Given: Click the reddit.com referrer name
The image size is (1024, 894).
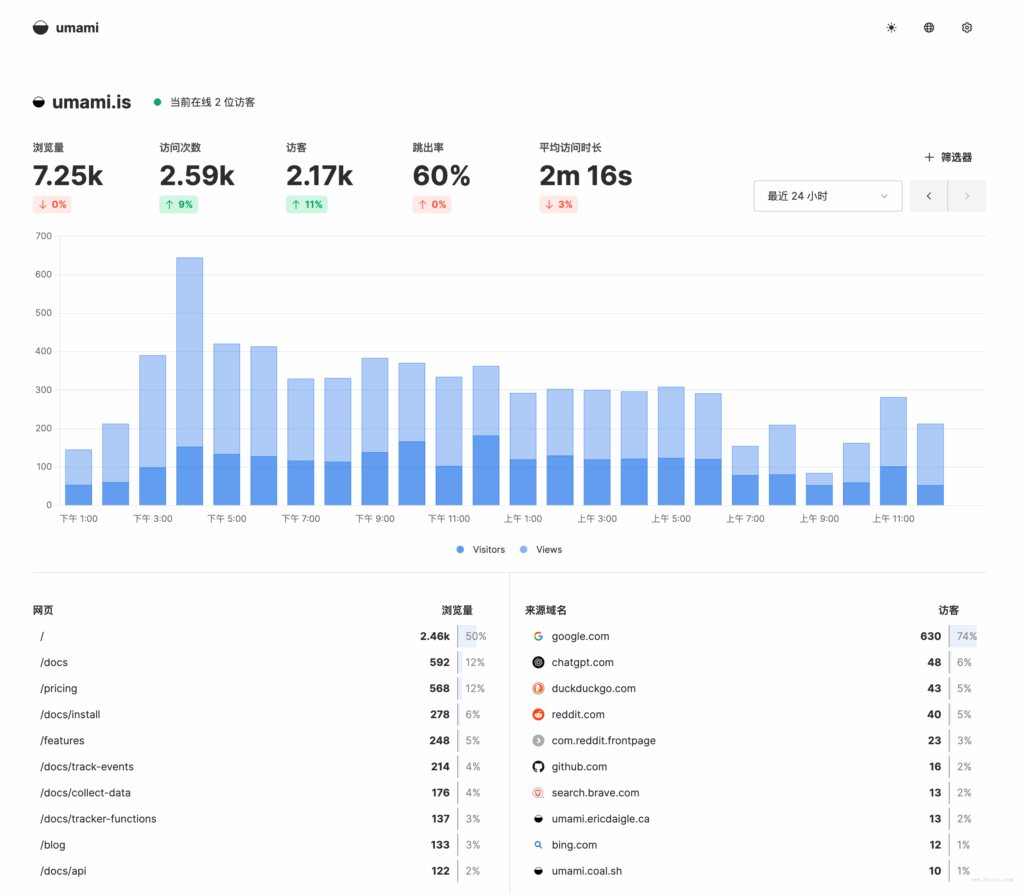Looking at the screenshot, I should 578,714.
